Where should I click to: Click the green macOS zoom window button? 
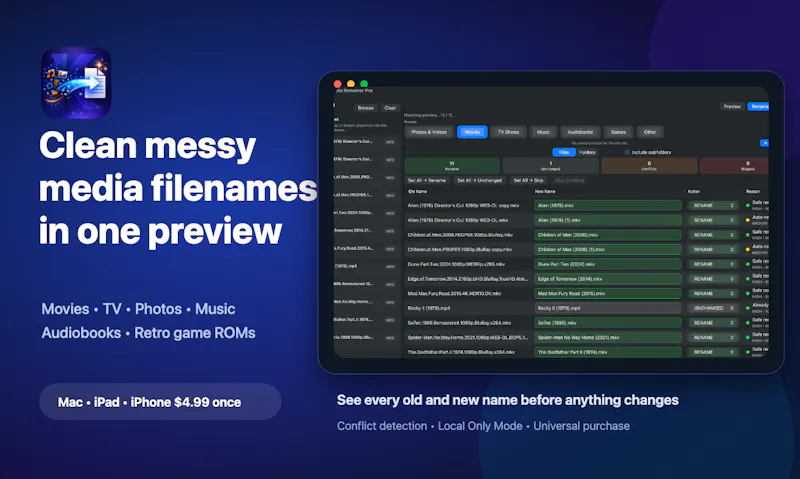[364, 84]
